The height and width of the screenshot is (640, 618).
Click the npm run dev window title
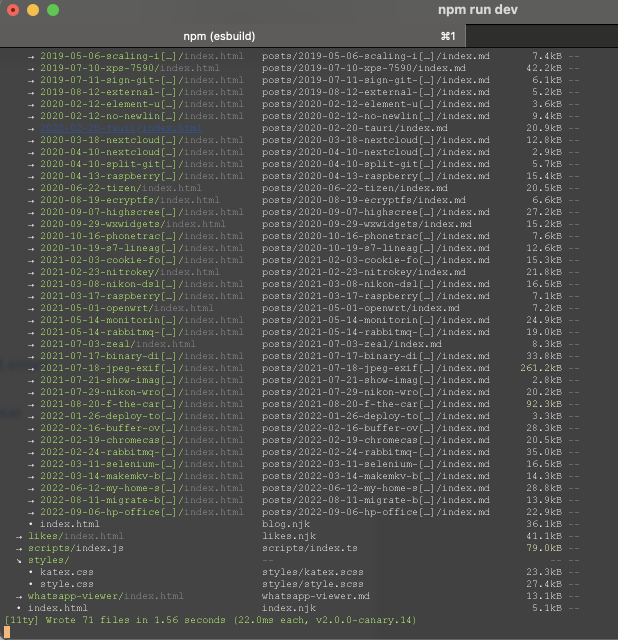pos(478,10)
